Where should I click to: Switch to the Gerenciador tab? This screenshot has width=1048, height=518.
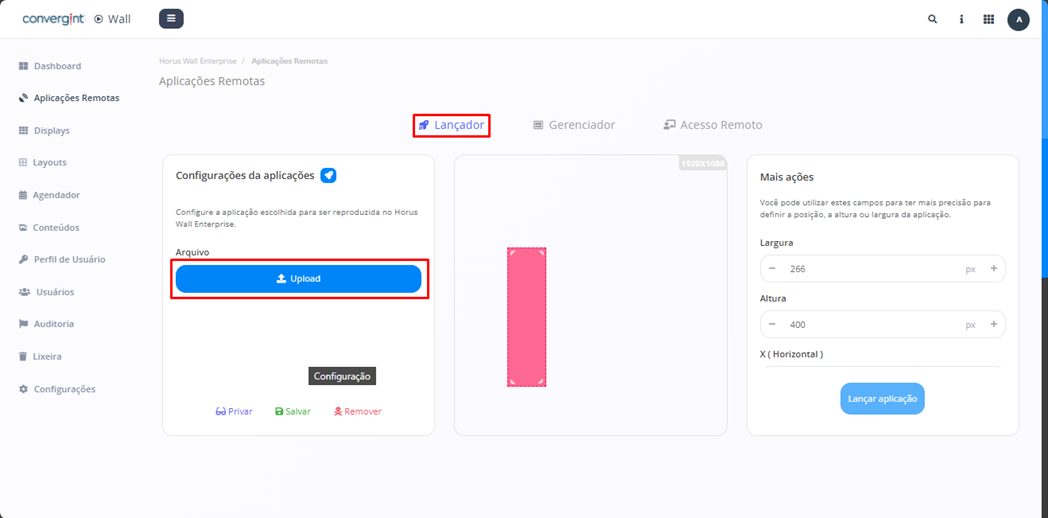point(574,125)
